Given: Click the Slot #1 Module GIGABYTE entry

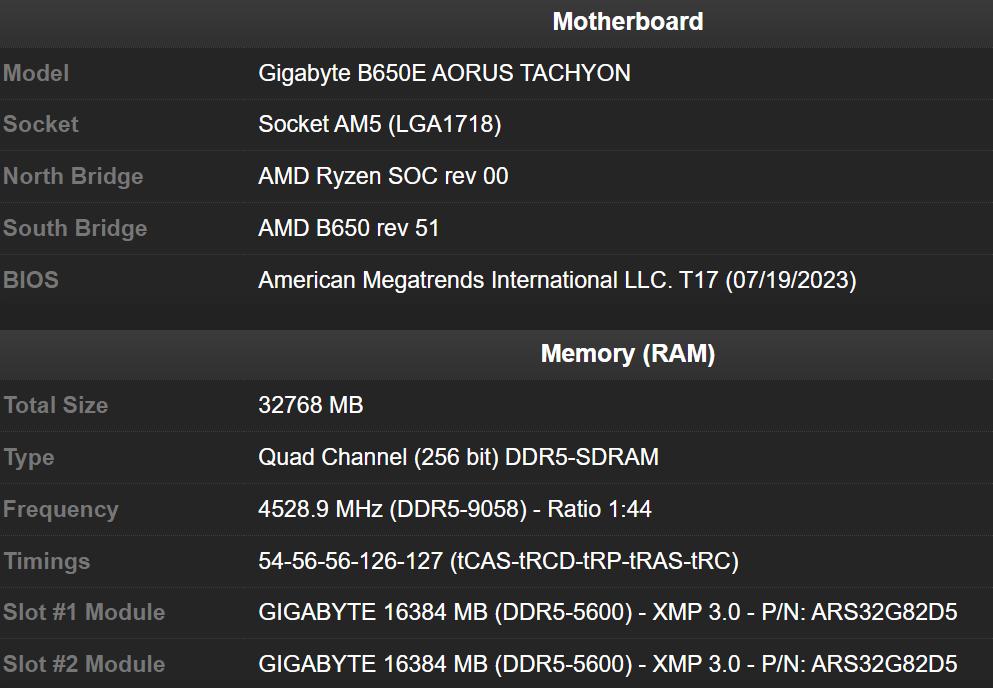Looking at the screenshot, I should click(608, 613).
